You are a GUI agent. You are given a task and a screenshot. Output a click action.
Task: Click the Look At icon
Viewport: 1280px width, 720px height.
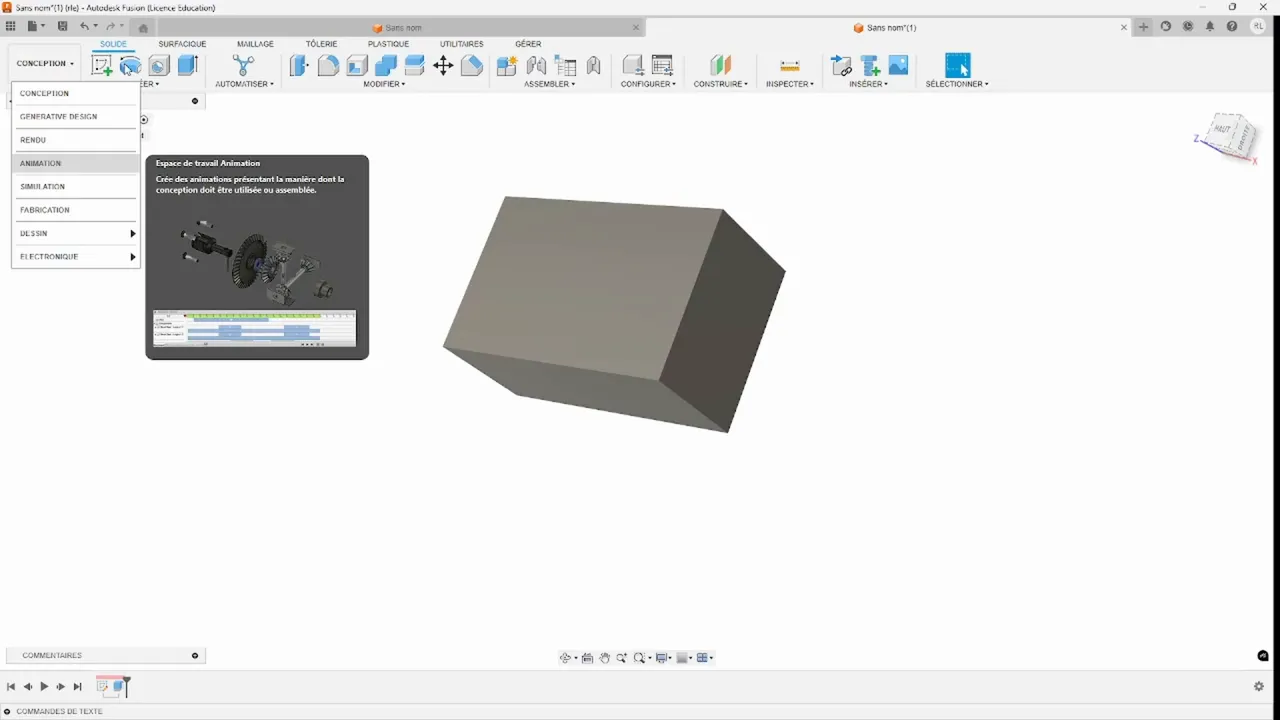click(x=588, y=658)
